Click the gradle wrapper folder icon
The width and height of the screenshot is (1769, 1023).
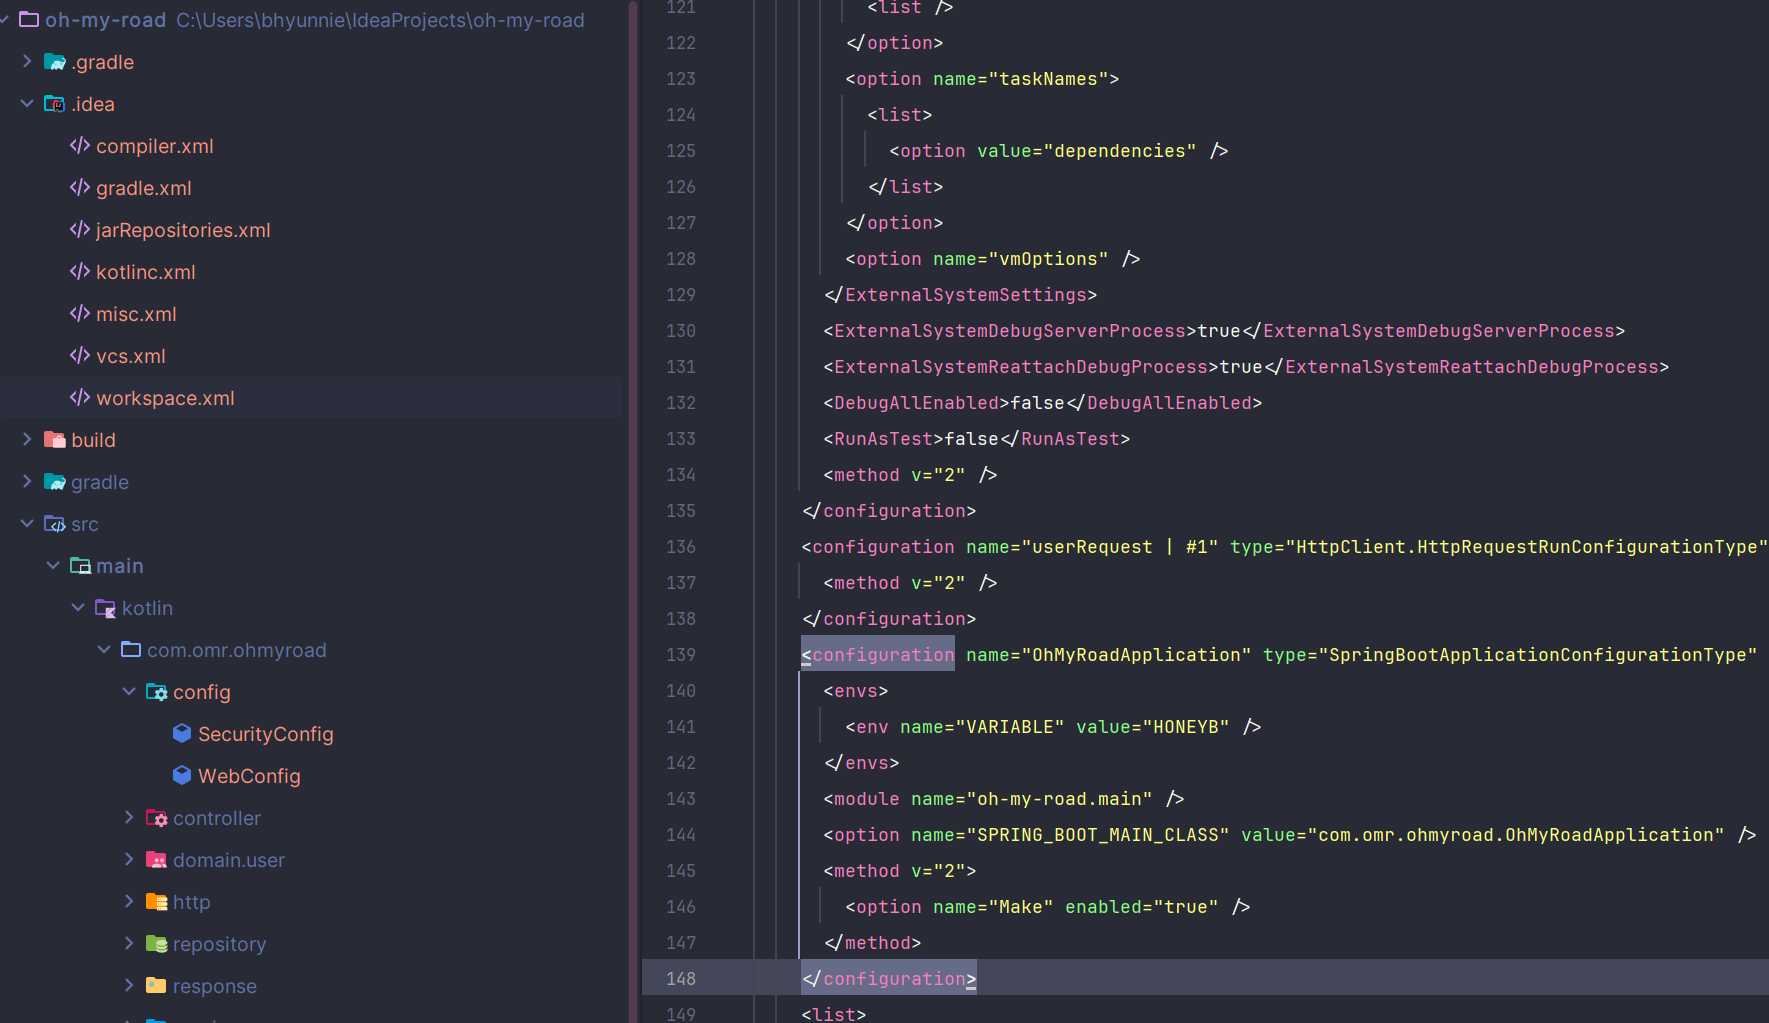click(55, 482)
